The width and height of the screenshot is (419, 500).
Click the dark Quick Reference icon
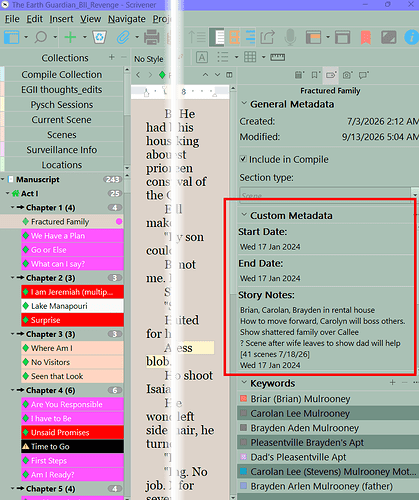[389, 37]
